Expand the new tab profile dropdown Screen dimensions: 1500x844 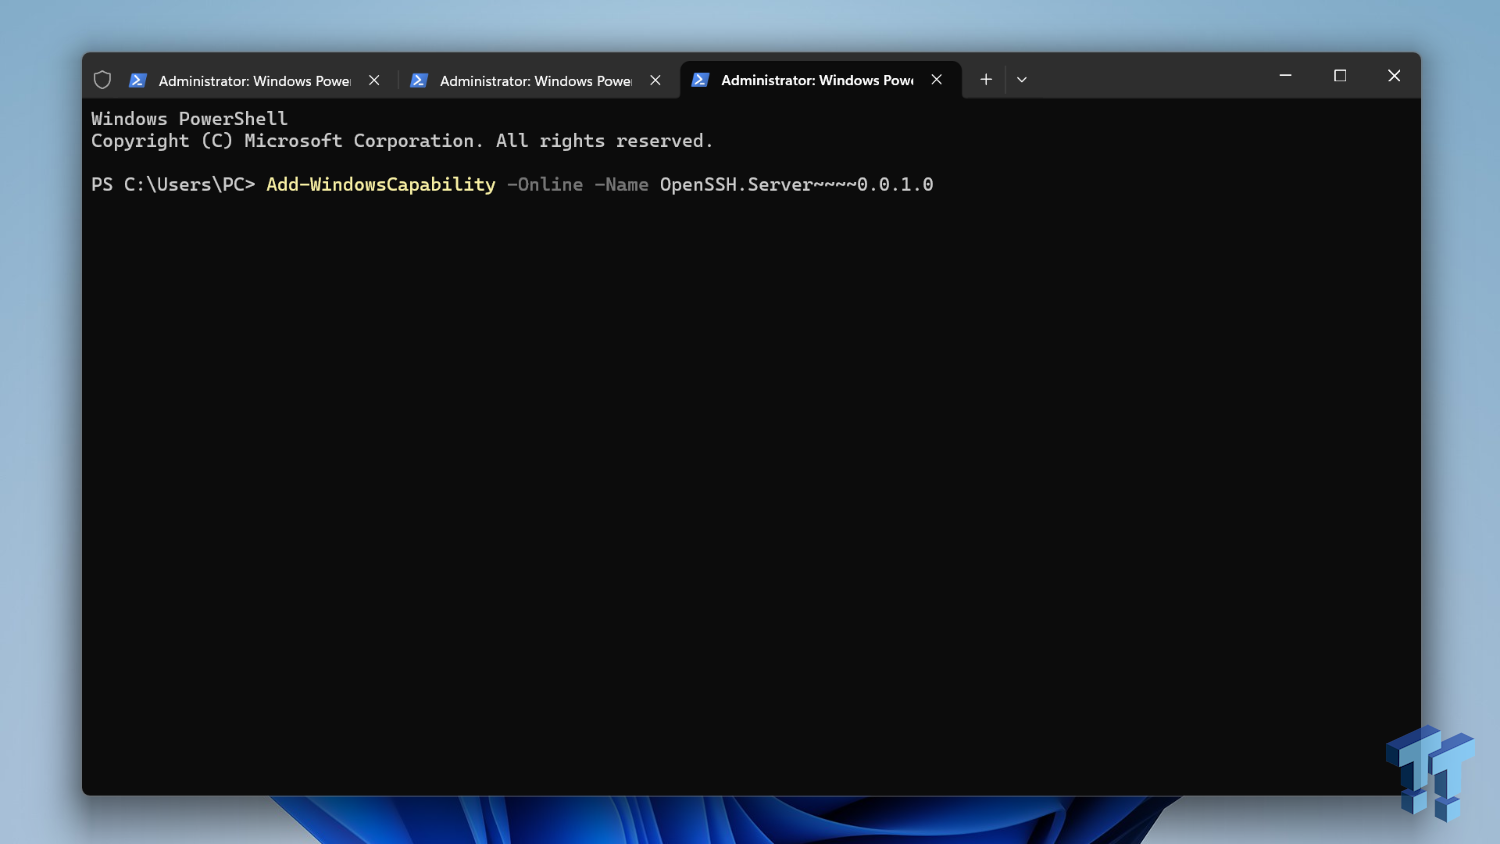1021,80
